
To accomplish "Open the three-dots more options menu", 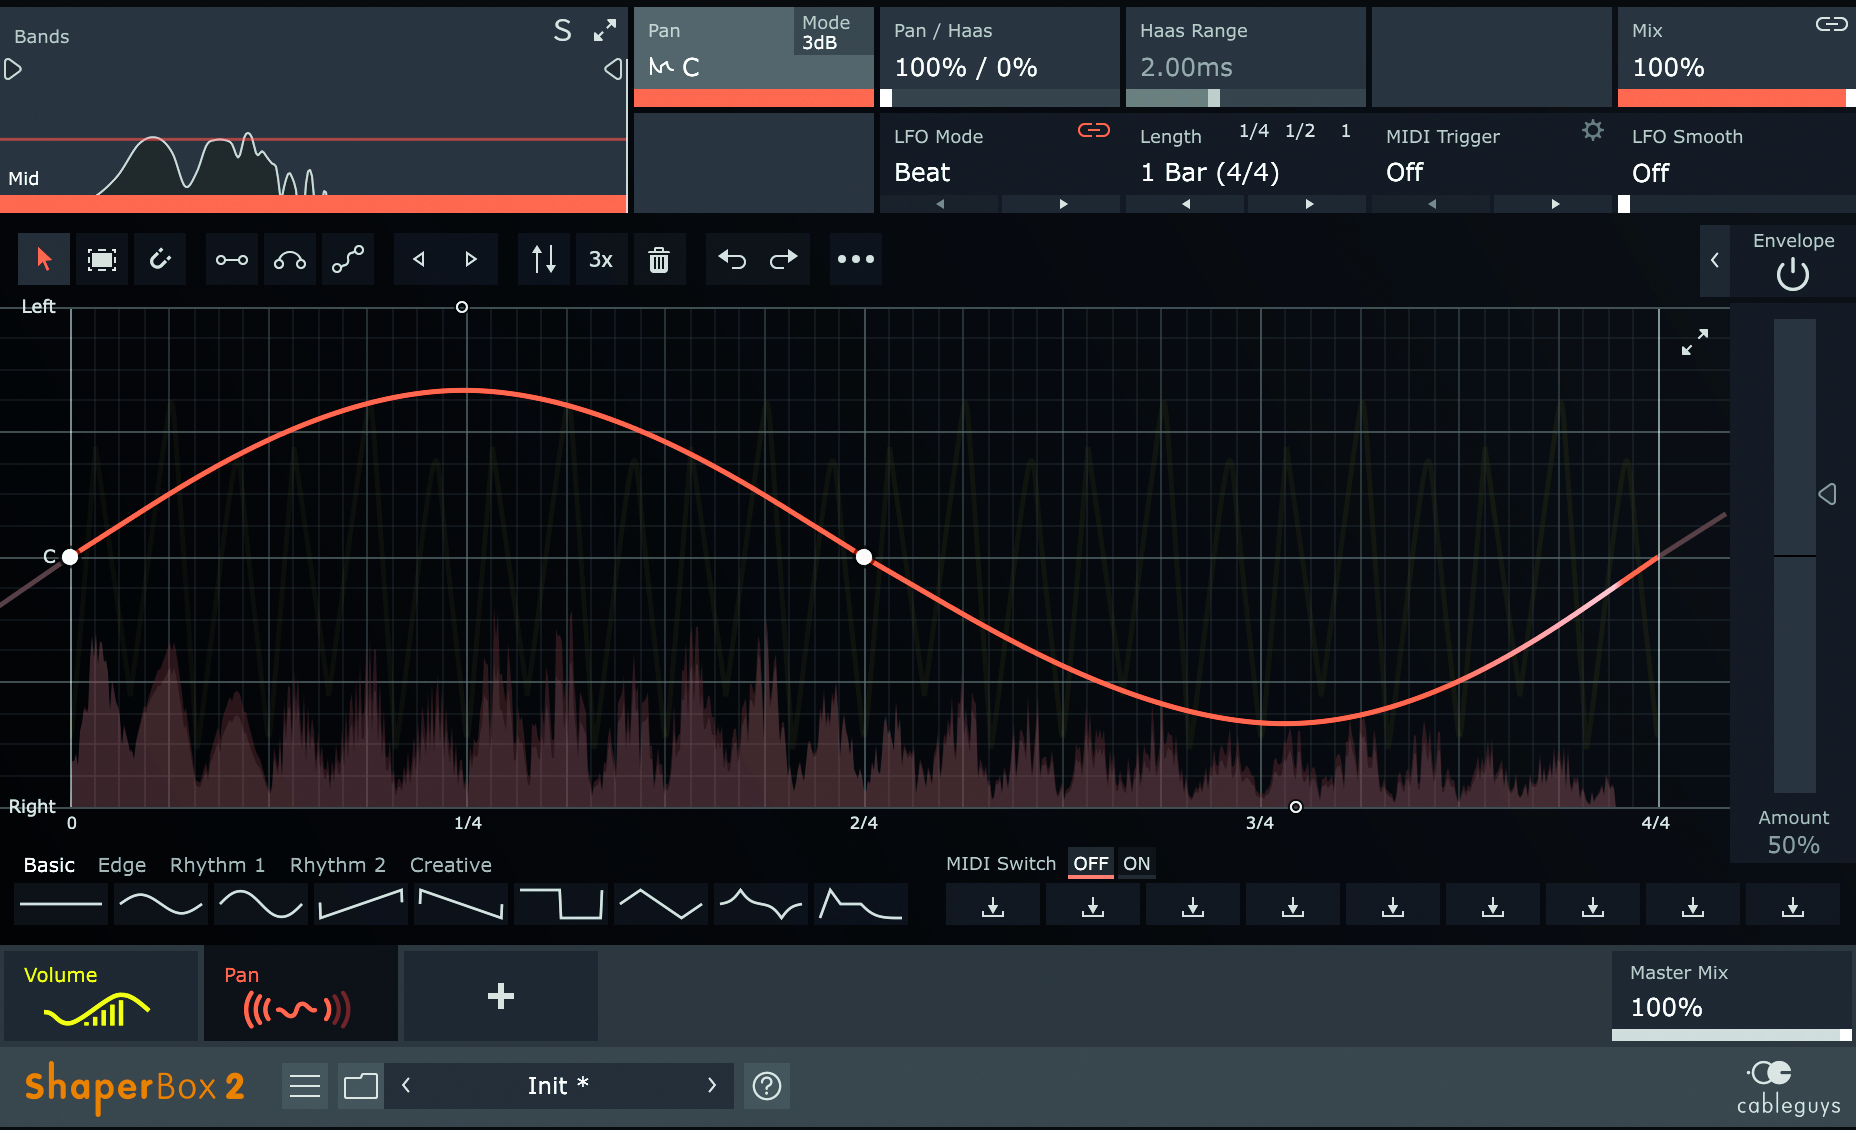I will point(856,260).
